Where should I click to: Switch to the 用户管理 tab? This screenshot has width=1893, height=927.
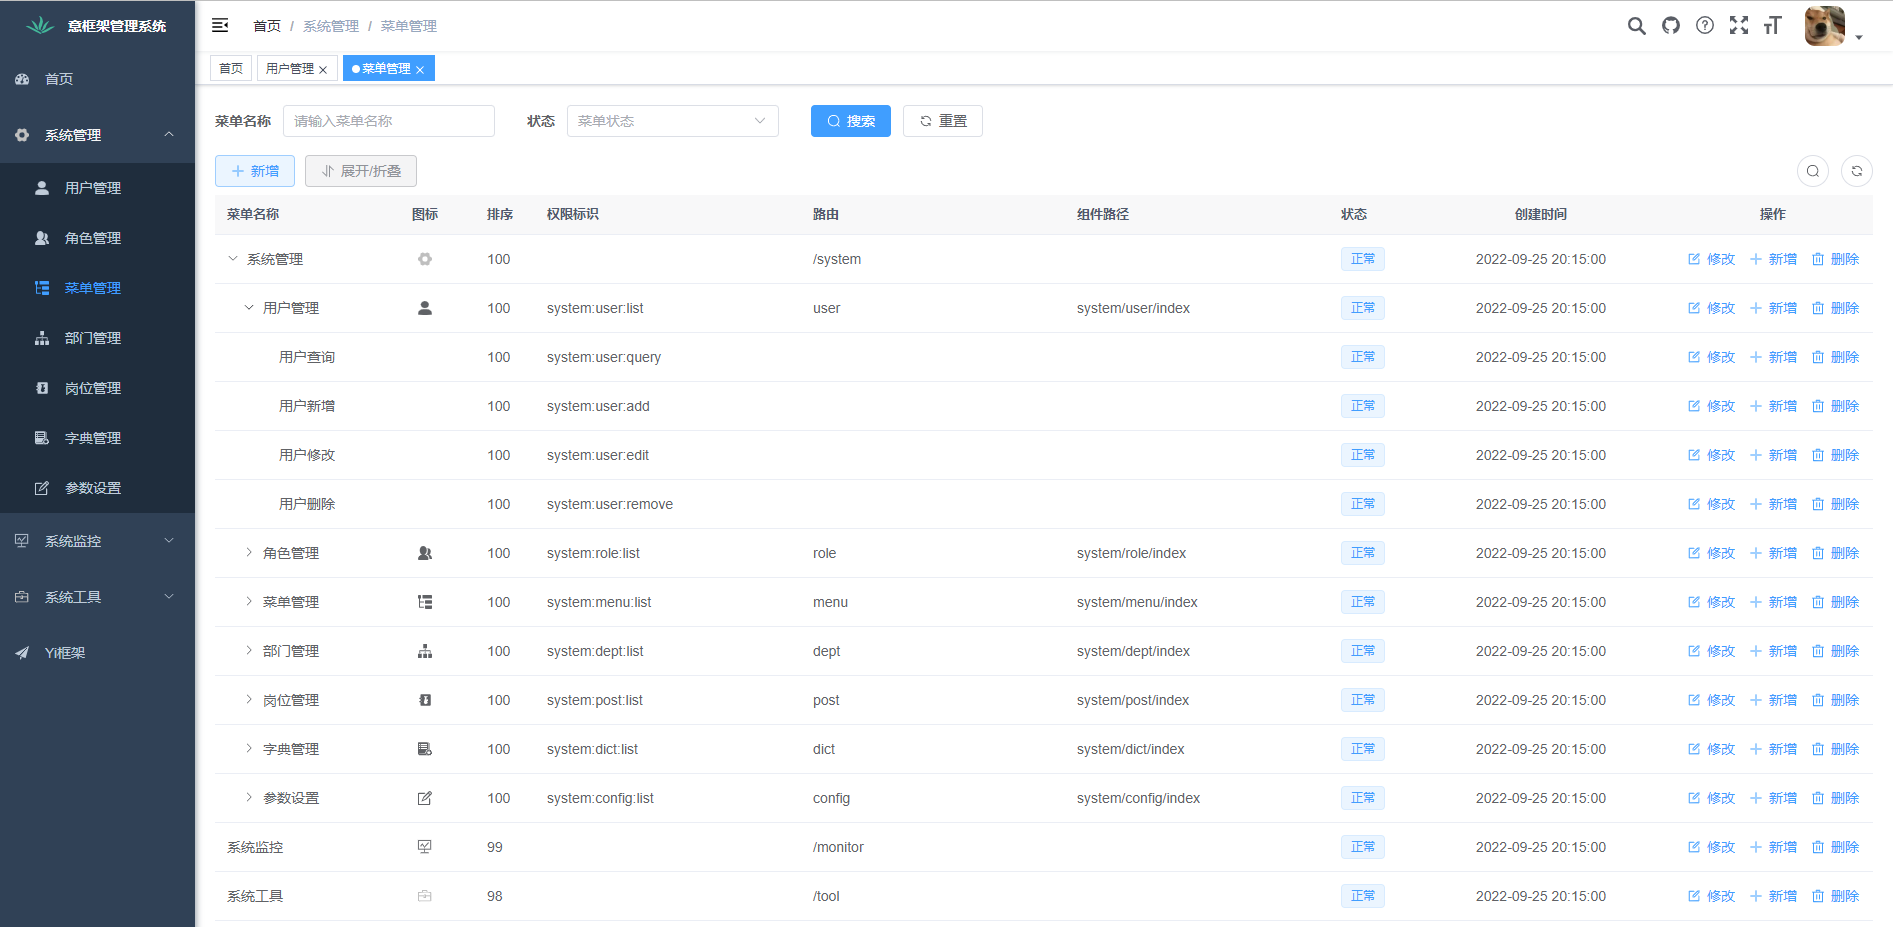(290, 68)
